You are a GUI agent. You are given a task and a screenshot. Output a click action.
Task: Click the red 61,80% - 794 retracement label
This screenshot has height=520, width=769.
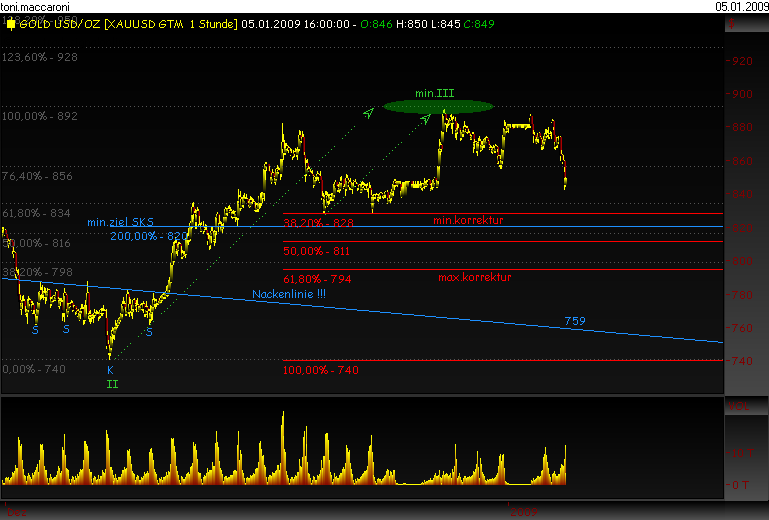pos(318,279)
